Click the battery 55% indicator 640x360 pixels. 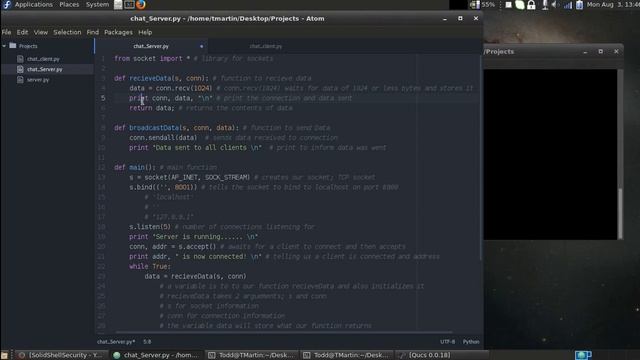[483, 4]
